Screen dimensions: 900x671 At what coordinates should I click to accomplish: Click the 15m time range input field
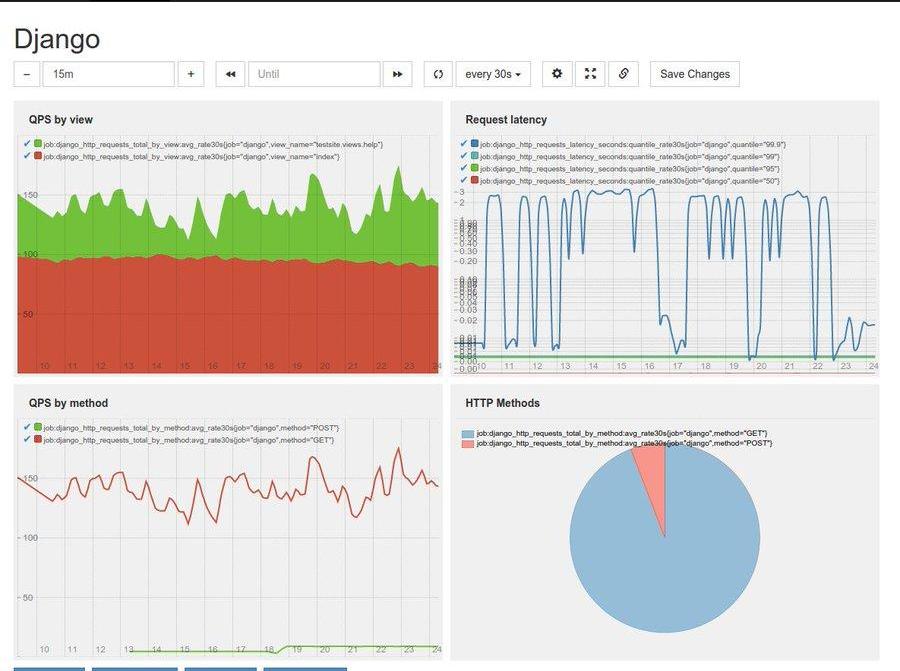coord(108,74)
